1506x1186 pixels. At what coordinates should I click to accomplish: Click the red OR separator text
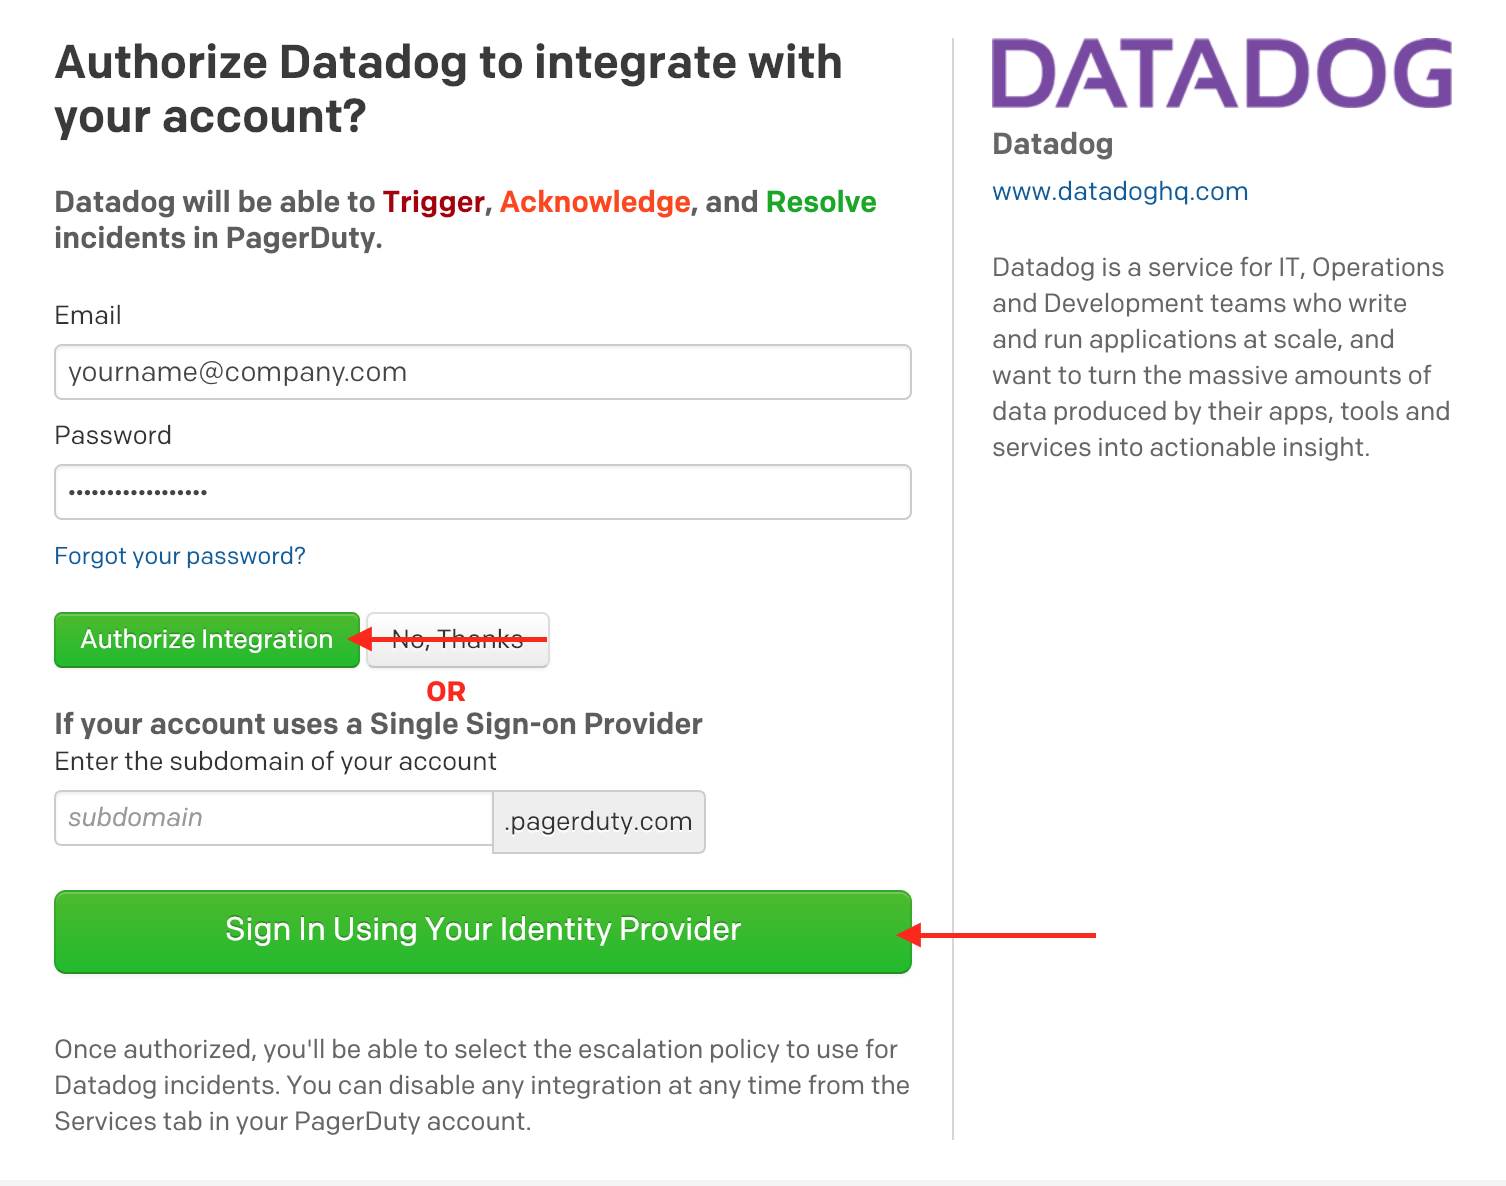pyautogui.click(x=446, y=692)
